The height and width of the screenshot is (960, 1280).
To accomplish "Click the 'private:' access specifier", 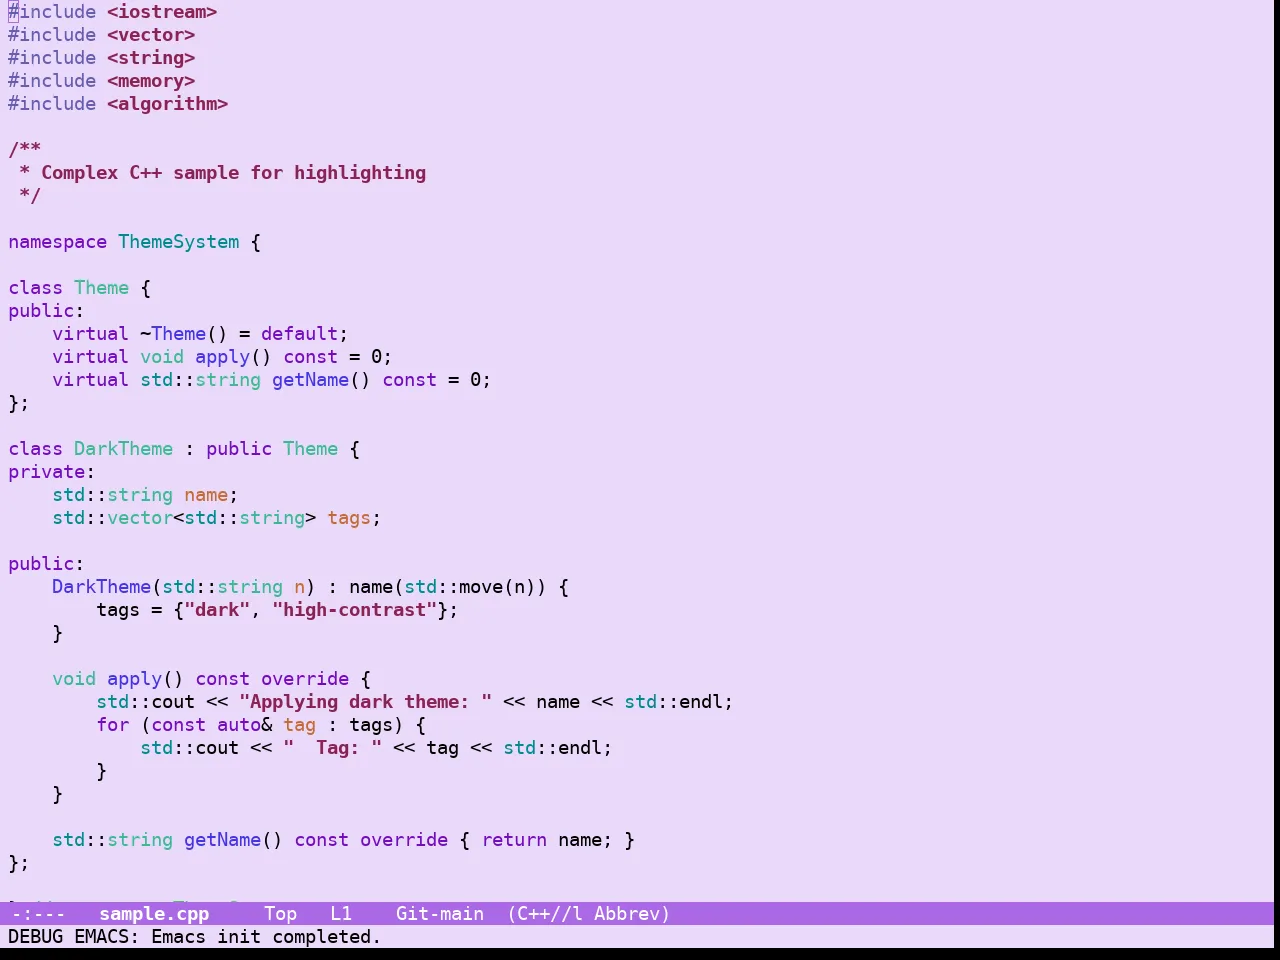I will [x=51, y=472].
